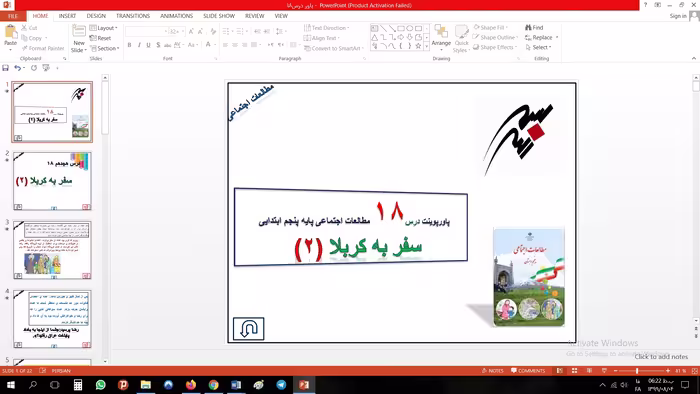Open the FILE tab
This screenshot has height=394, width=700.
(13, 16)
